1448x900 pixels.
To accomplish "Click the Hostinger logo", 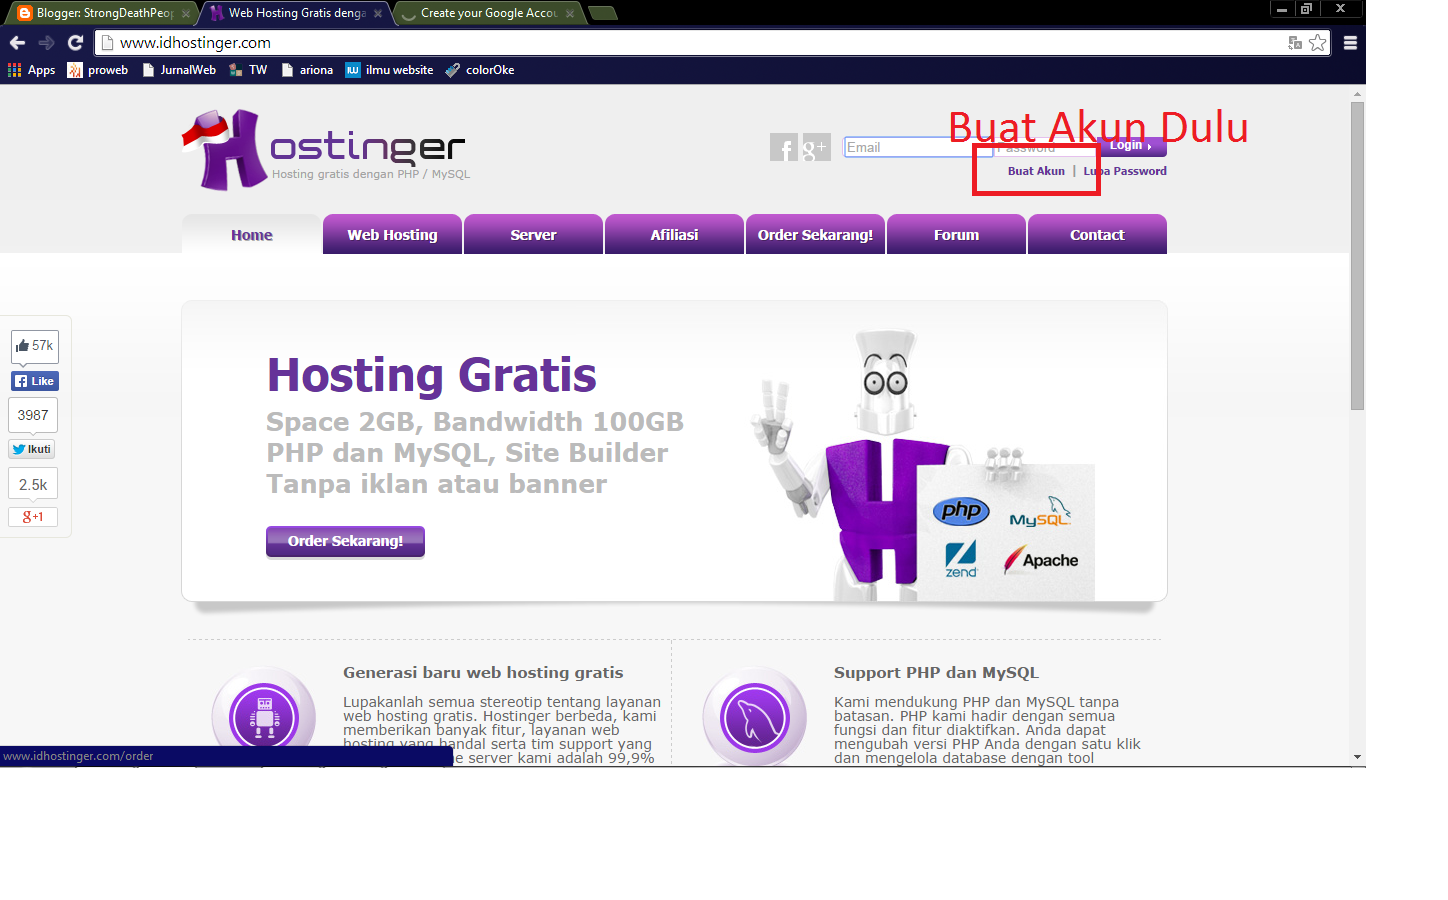I will click(325, 150).
